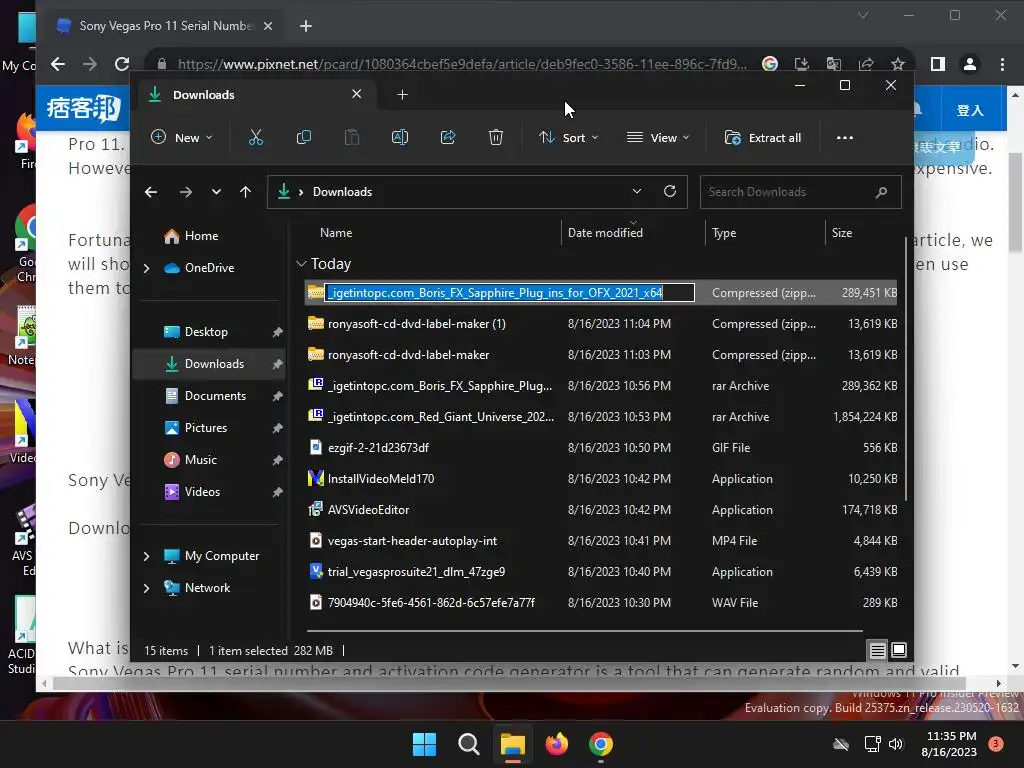
Task: Go up one folder level
Action: 246,192
